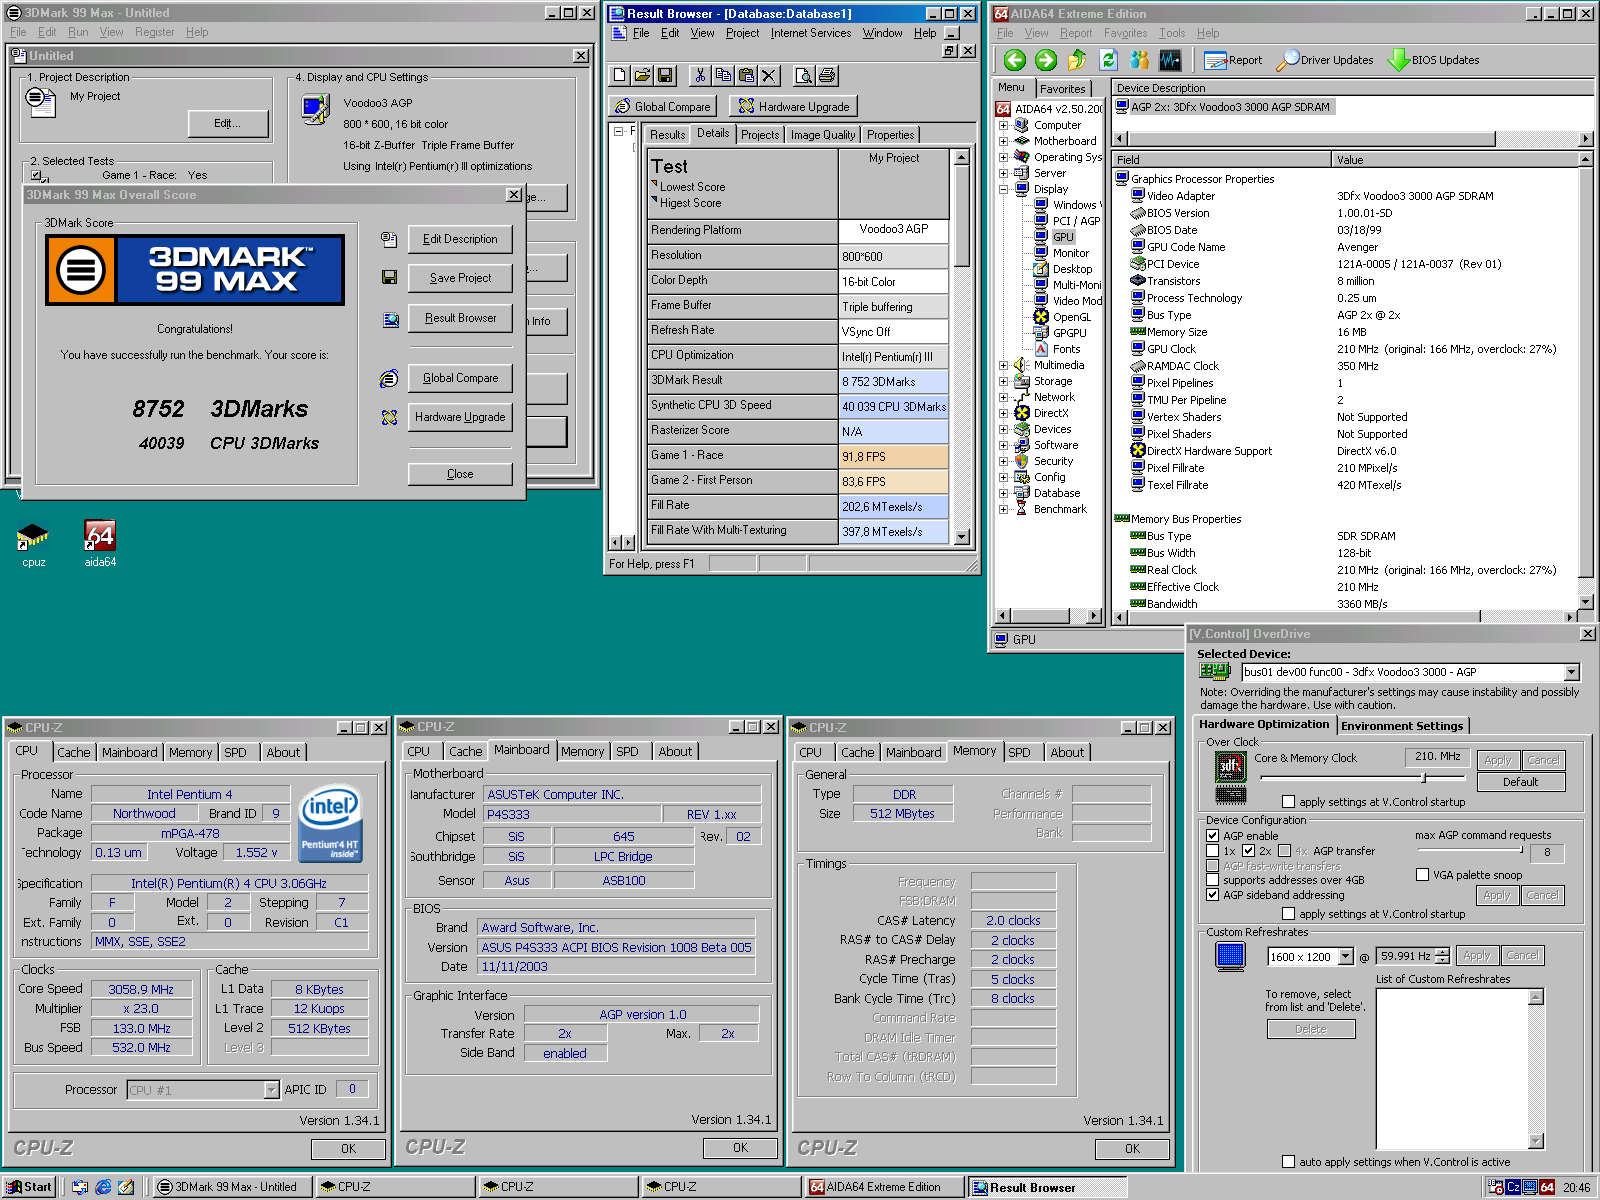Open Favorites menu in AIDA64

[1126, 33]
